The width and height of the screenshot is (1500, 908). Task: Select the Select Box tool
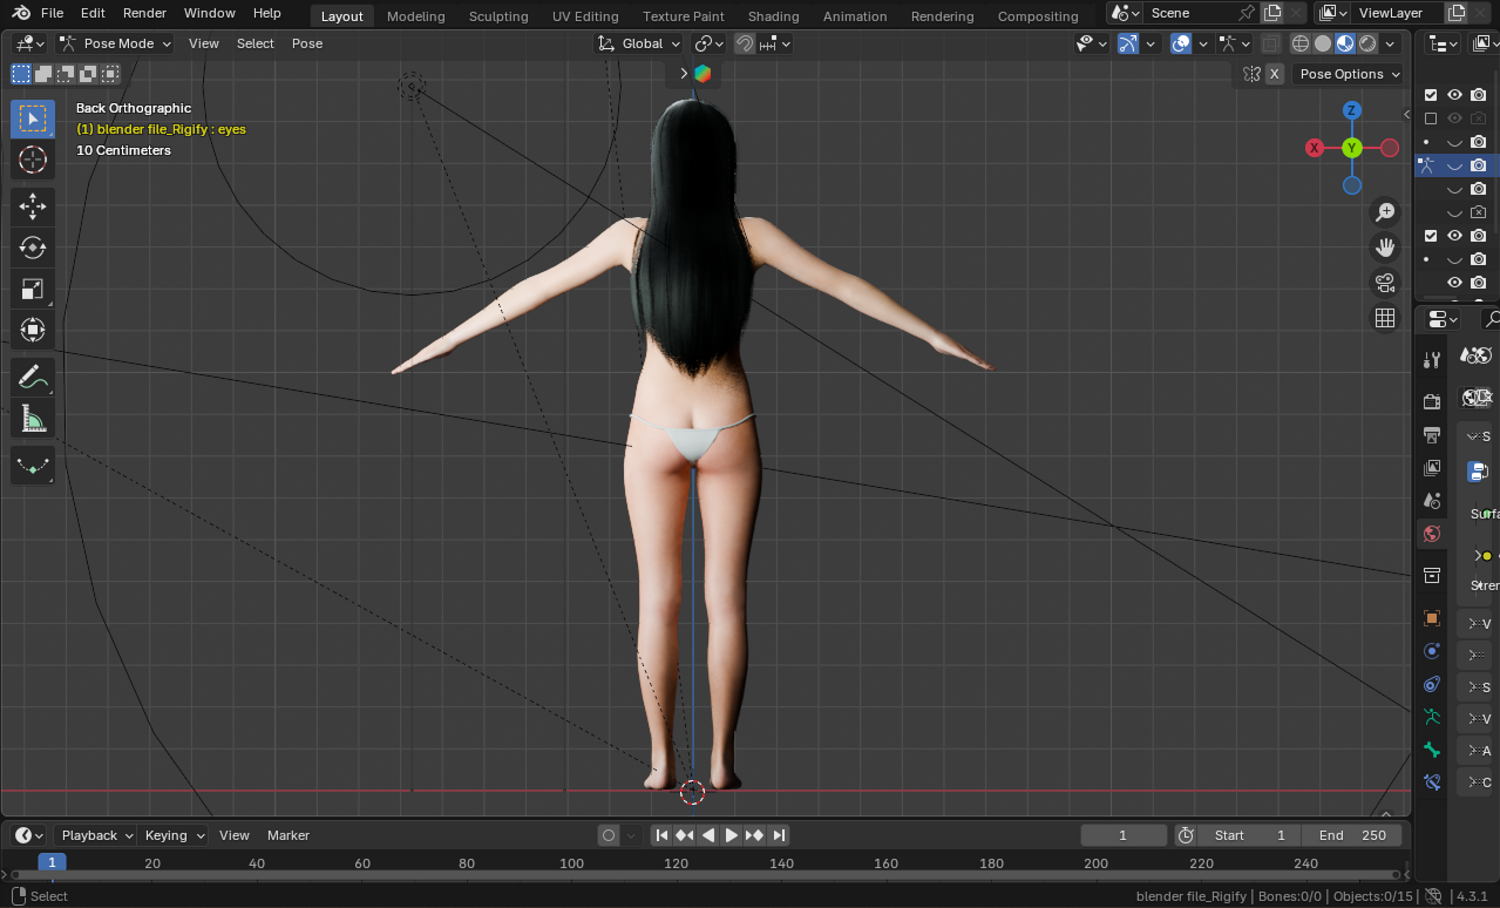point(32,119)
